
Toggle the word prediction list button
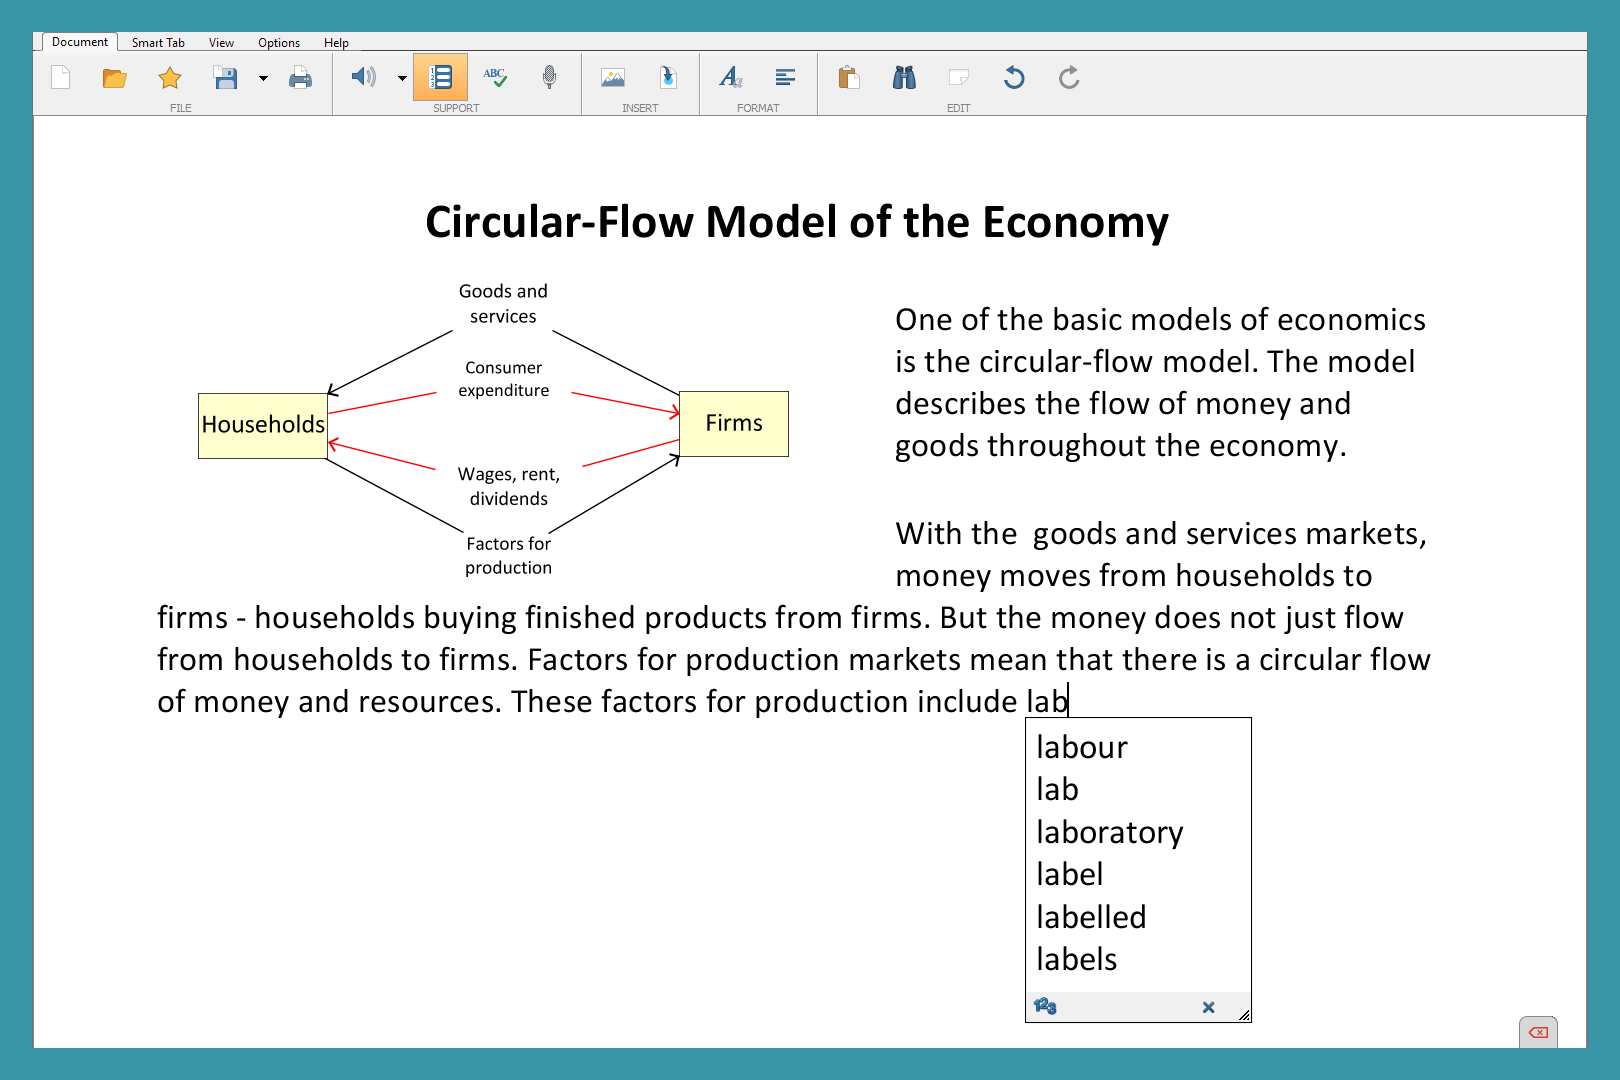pos(440,77)
